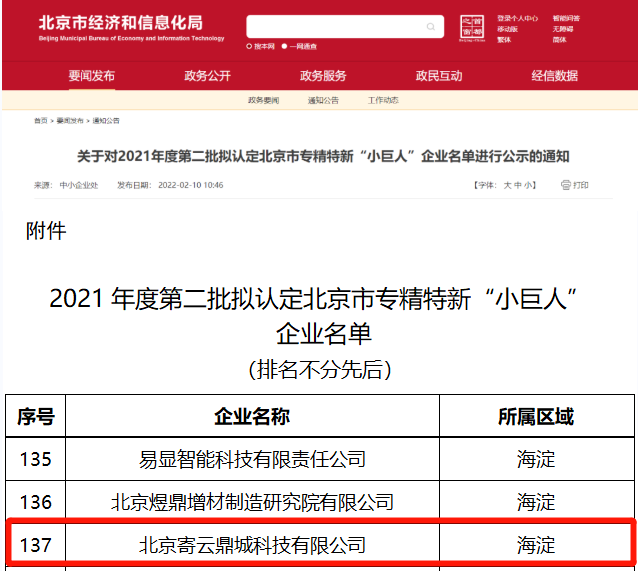Go to the 政务服务 section
This screenshot has width=638, height=571.
pyautogui.click(x=323, y=76)
